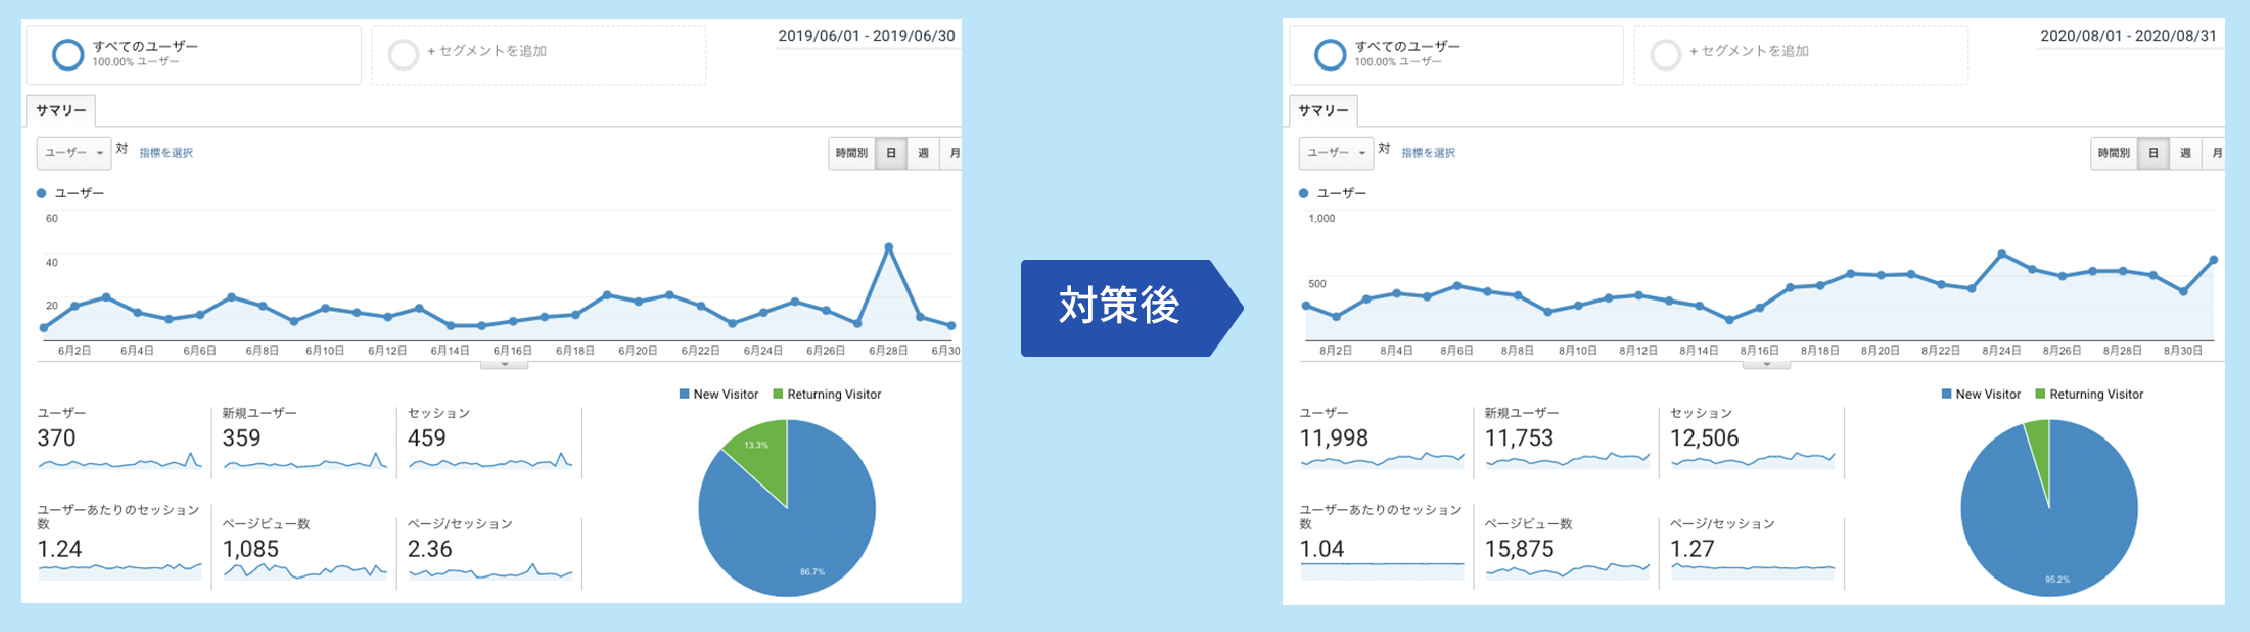Viewport: 2250px width, 632px height.
Task: Select 日 granularity on the right chart
Action: (x=2153, y=153)
